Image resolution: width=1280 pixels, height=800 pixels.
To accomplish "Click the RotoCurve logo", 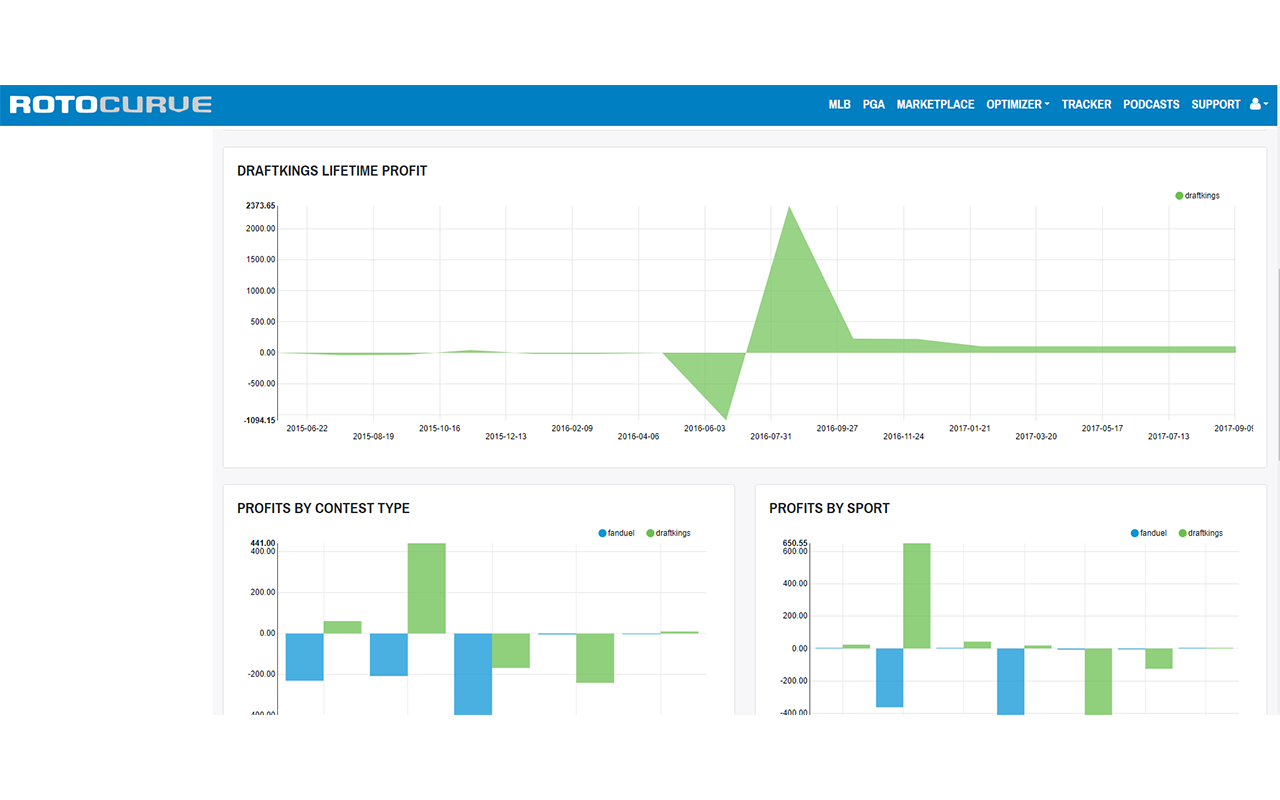I will (111, 104).
